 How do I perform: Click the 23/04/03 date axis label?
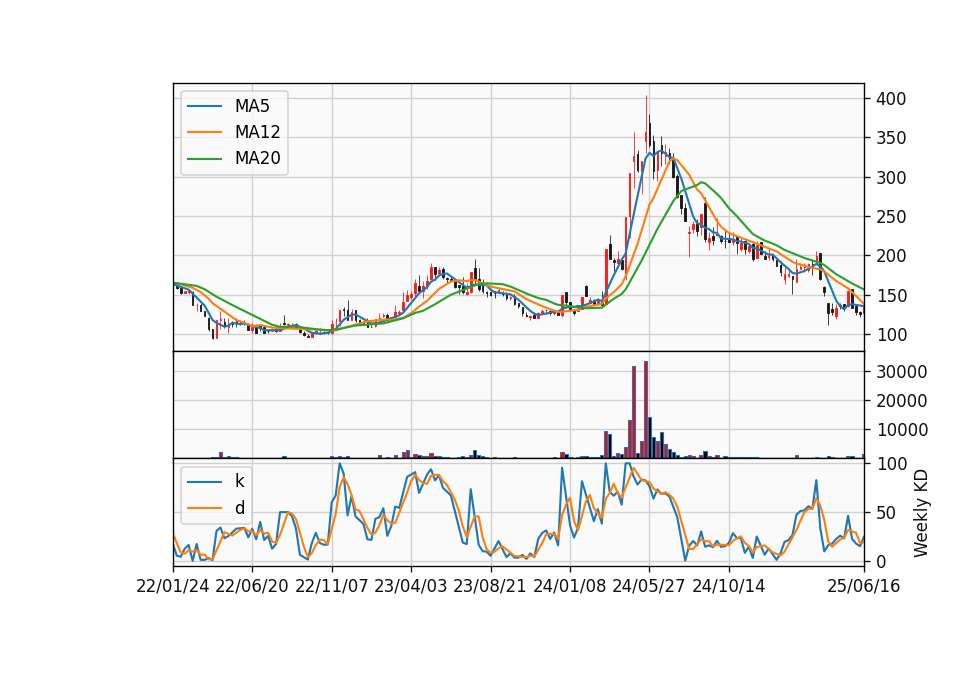click(x=411, y=586)
